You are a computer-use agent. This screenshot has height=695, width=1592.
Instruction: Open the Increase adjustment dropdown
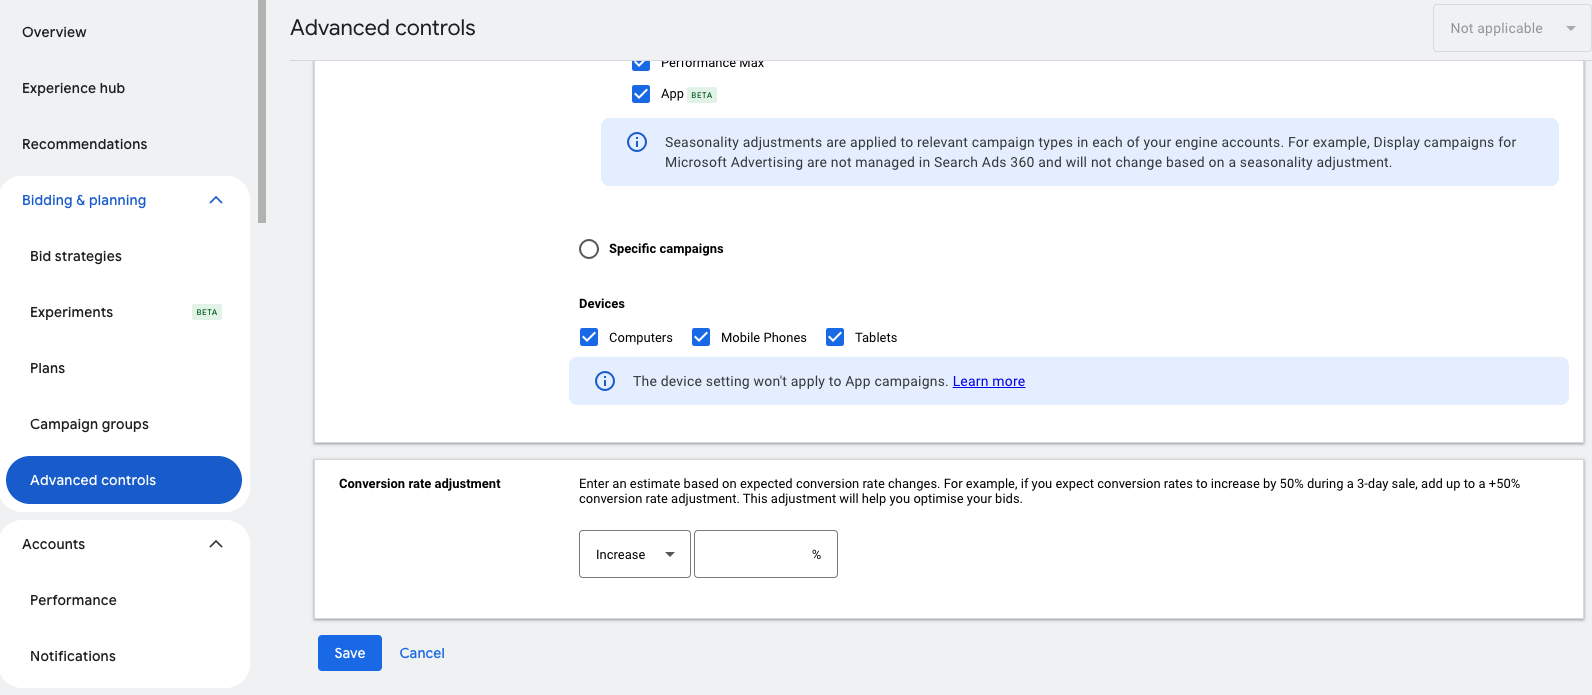(x=634, y=554)
